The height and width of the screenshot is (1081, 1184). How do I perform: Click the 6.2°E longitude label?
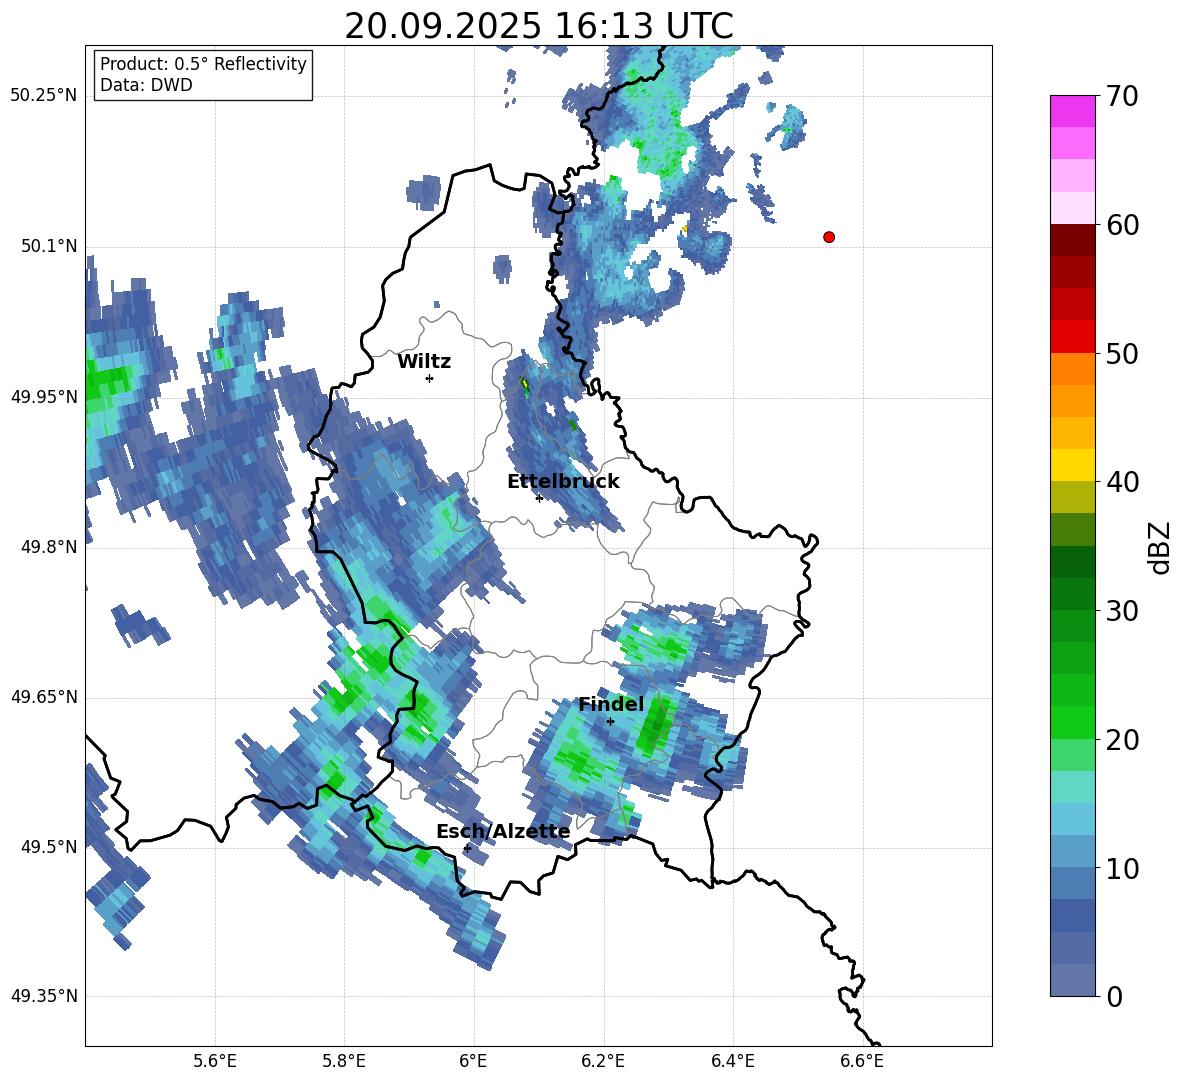tap(603, 1061)
